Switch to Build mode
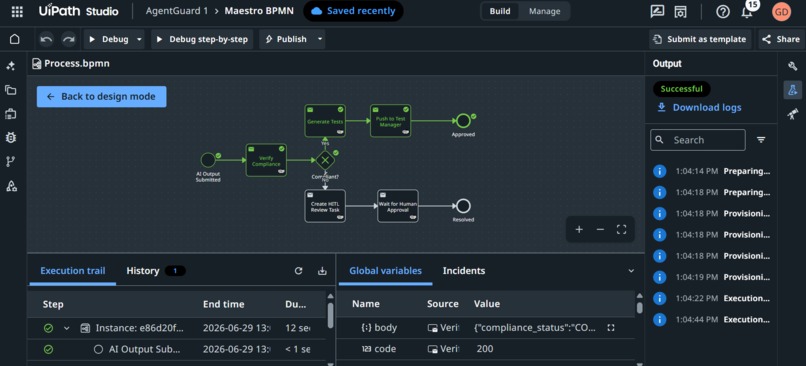The height and width of the screenshot is (366, 806). (x=500, y=11)
